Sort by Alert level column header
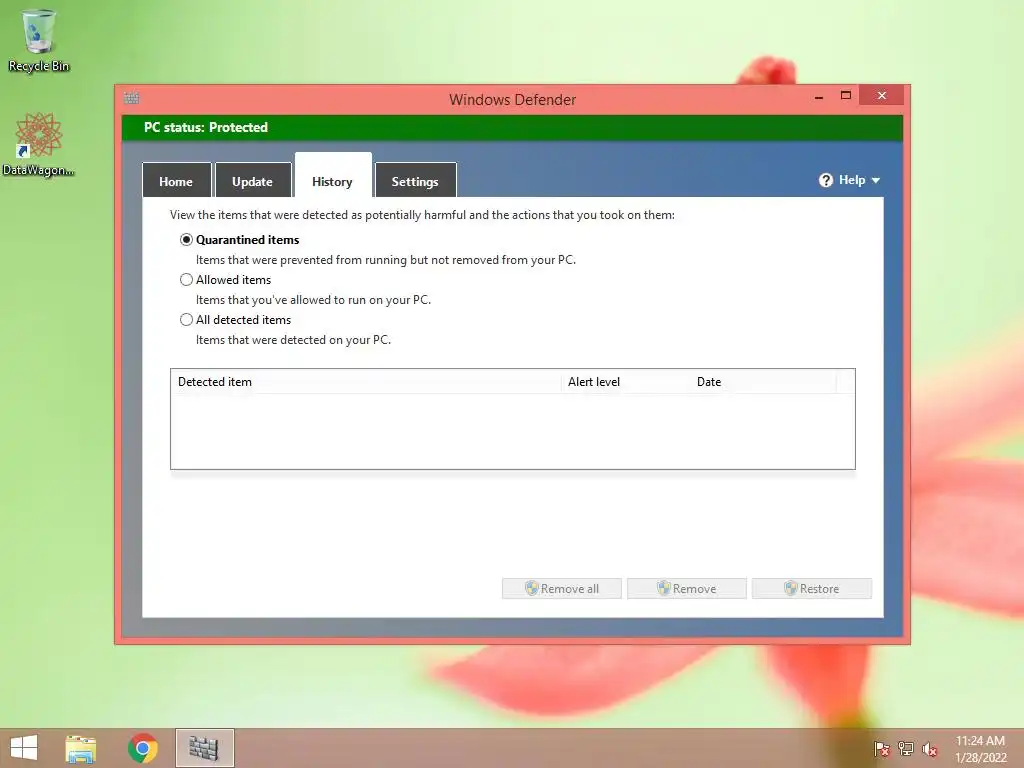Image resolution: width=1024 pixels, height=768 pixels. (x=626, y=382)
